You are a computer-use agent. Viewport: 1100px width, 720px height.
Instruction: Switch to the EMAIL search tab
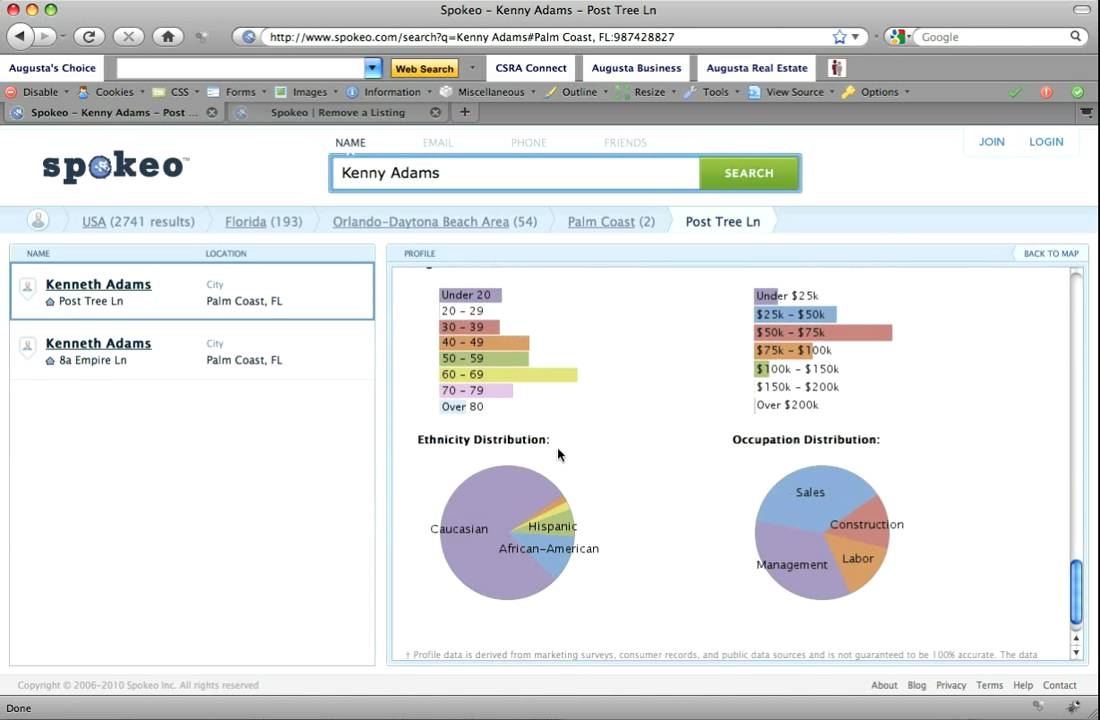click(x=437, y=143)
